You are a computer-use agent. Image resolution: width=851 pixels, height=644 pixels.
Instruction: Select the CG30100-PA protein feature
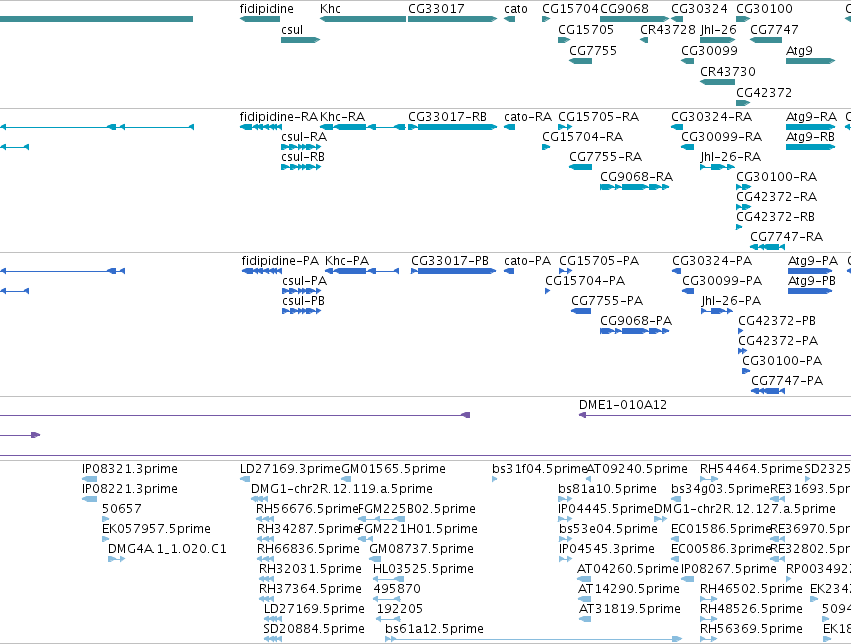[746, 371]
